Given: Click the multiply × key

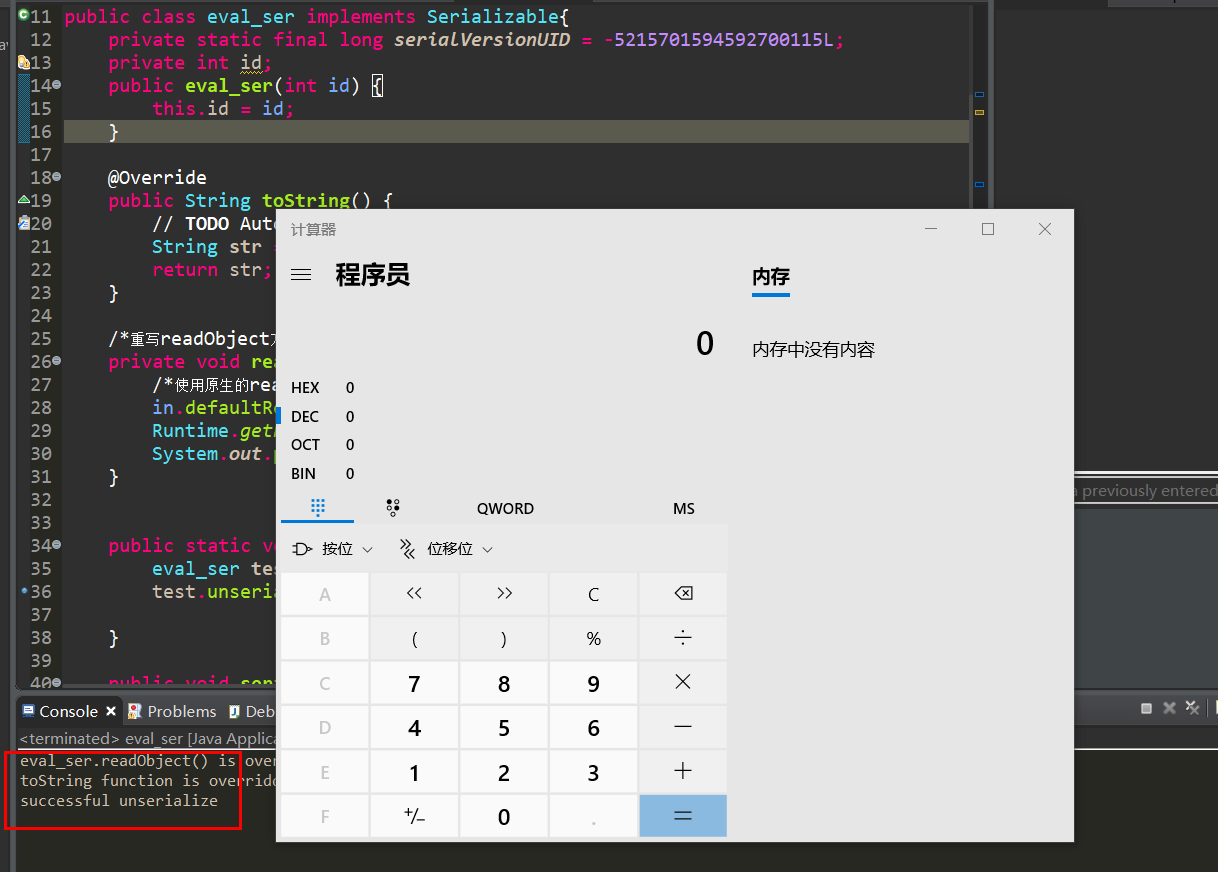Looking at the screenshot, I should pos(683,682).
